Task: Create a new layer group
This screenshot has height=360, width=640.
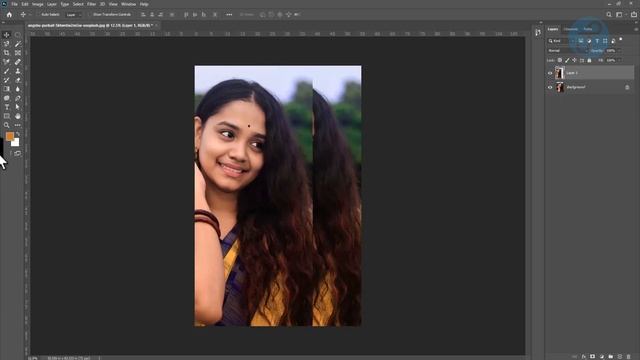Action: tap(611, 356)
